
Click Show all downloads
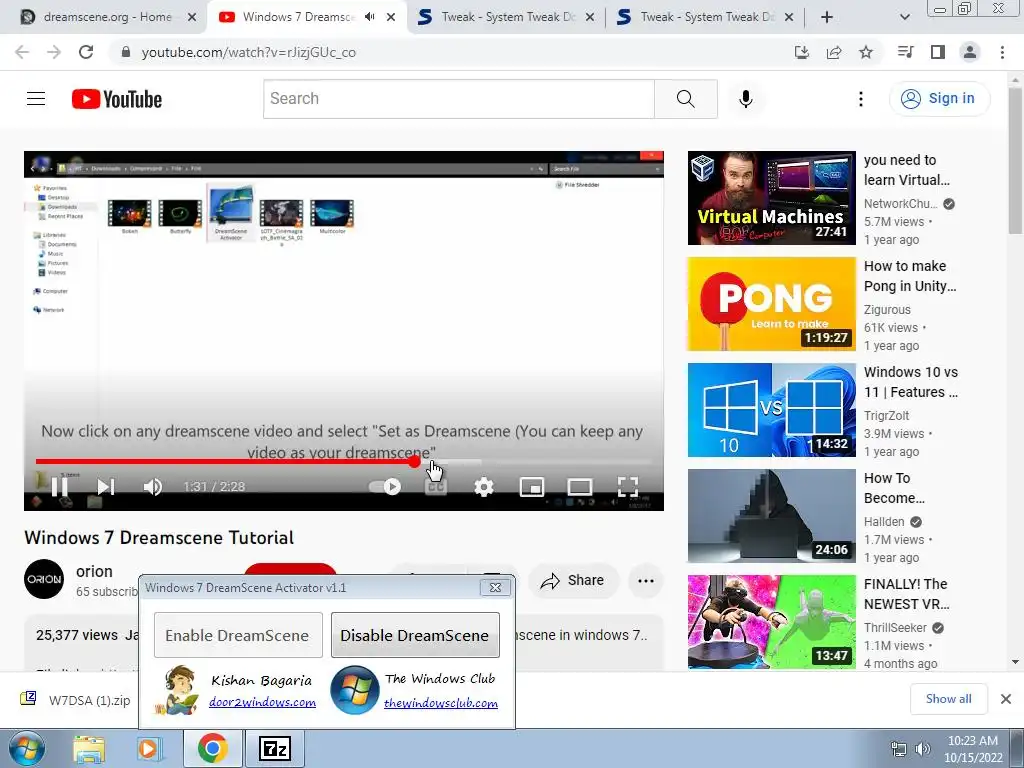[948, 699]
